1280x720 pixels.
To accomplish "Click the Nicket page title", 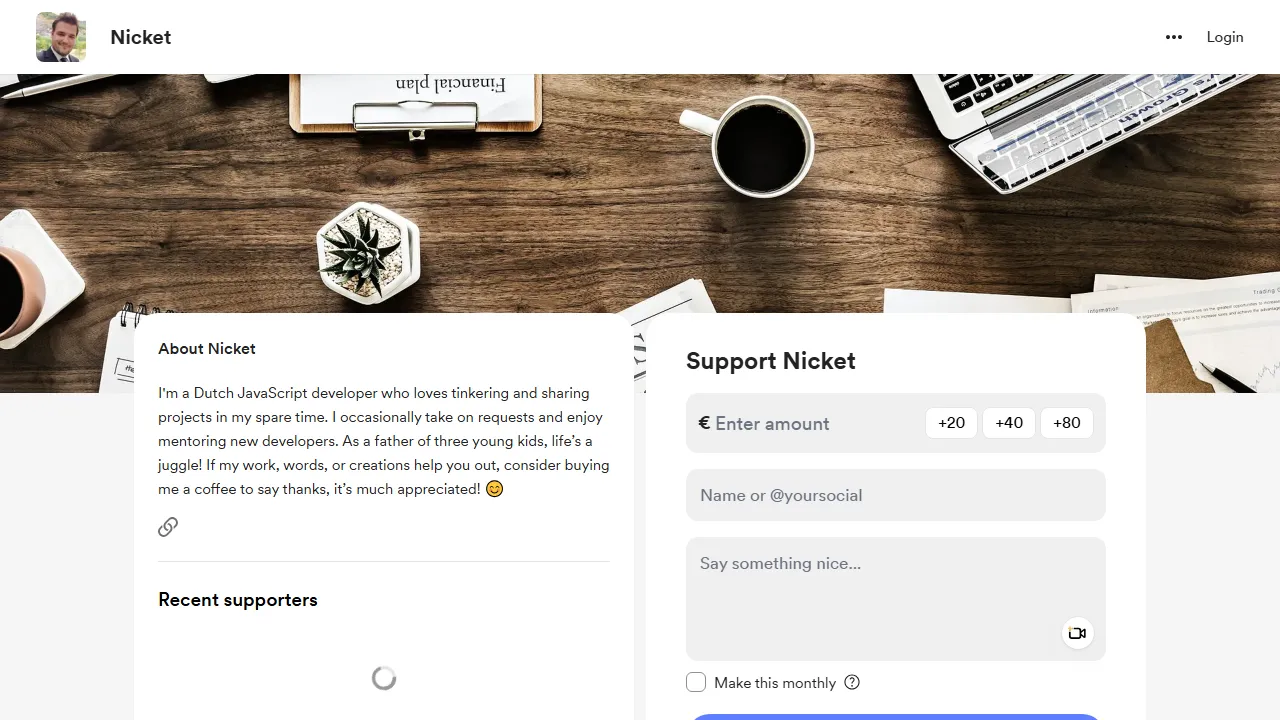I will pyautogui.click(x=140, y=37).
